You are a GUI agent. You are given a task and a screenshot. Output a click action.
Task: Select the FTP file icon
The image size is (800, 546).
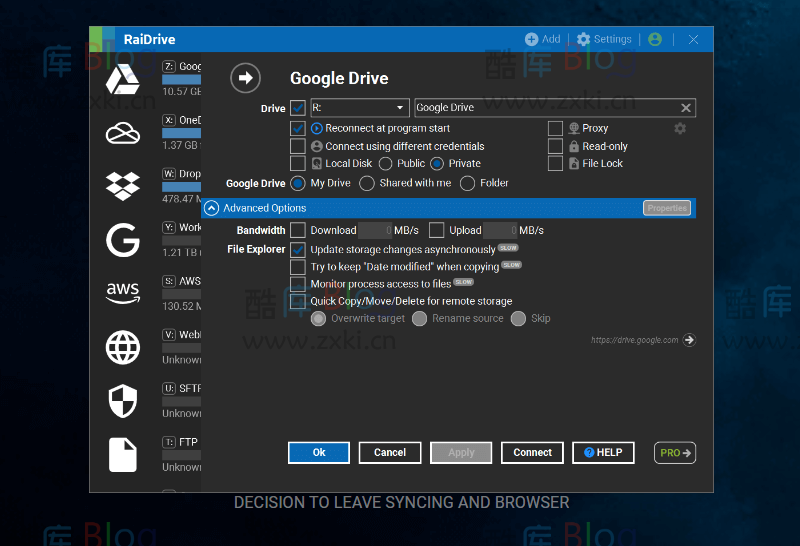click(123, 454)
